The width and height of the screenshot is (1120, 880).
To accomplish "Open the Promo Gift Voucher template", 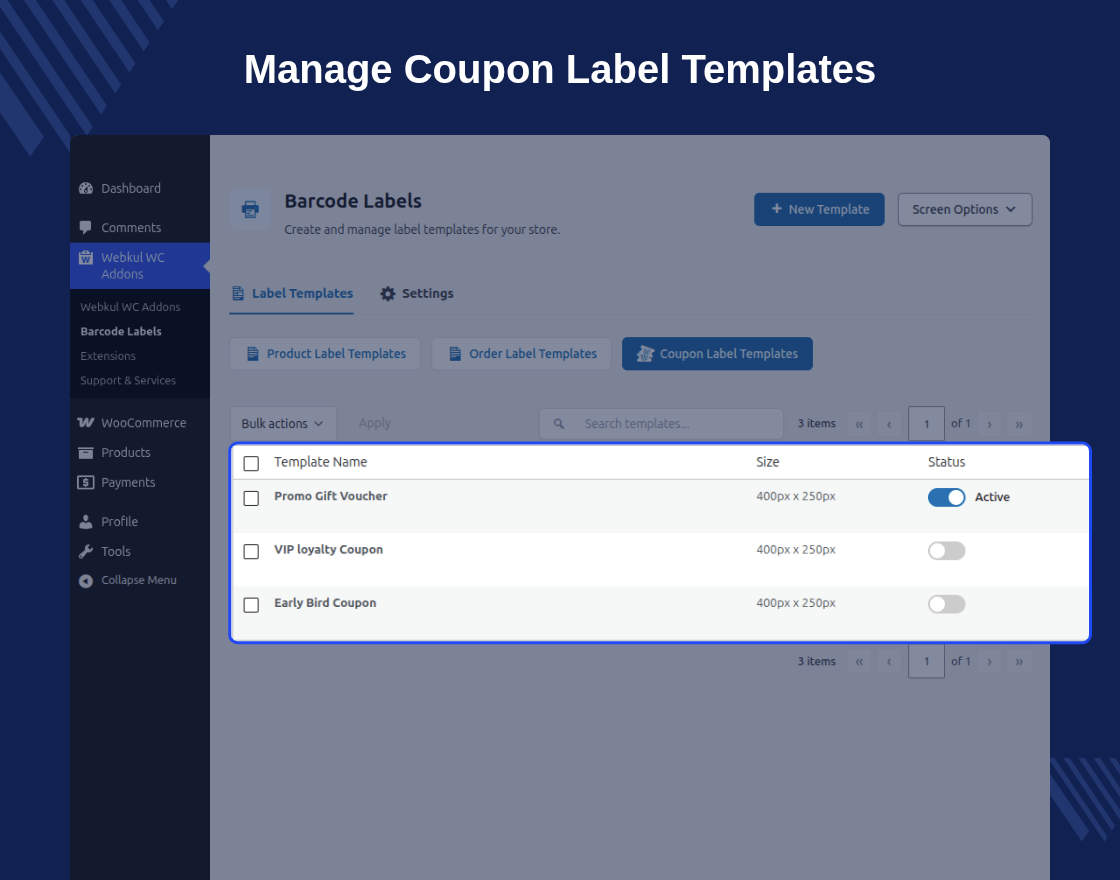I will click(331, 496).
